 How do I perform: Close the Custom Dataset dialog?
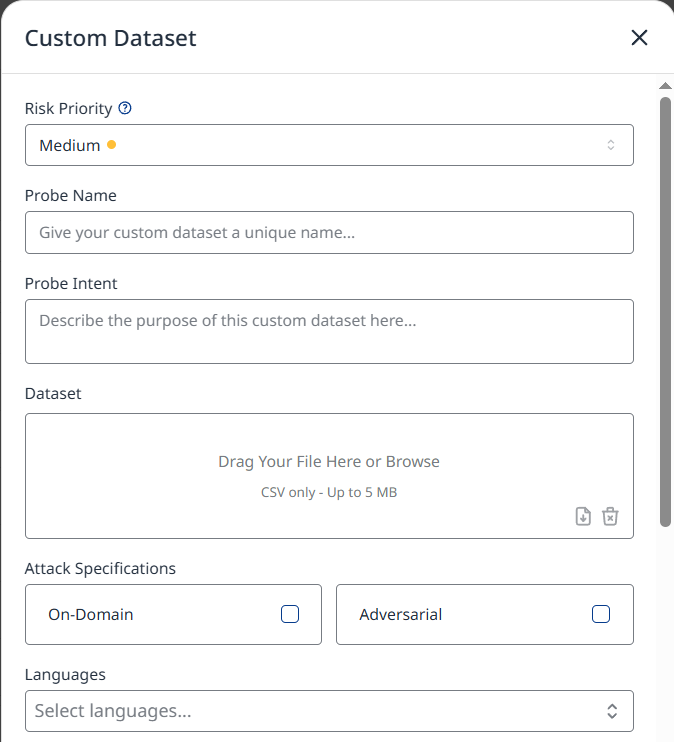point(639,38)
